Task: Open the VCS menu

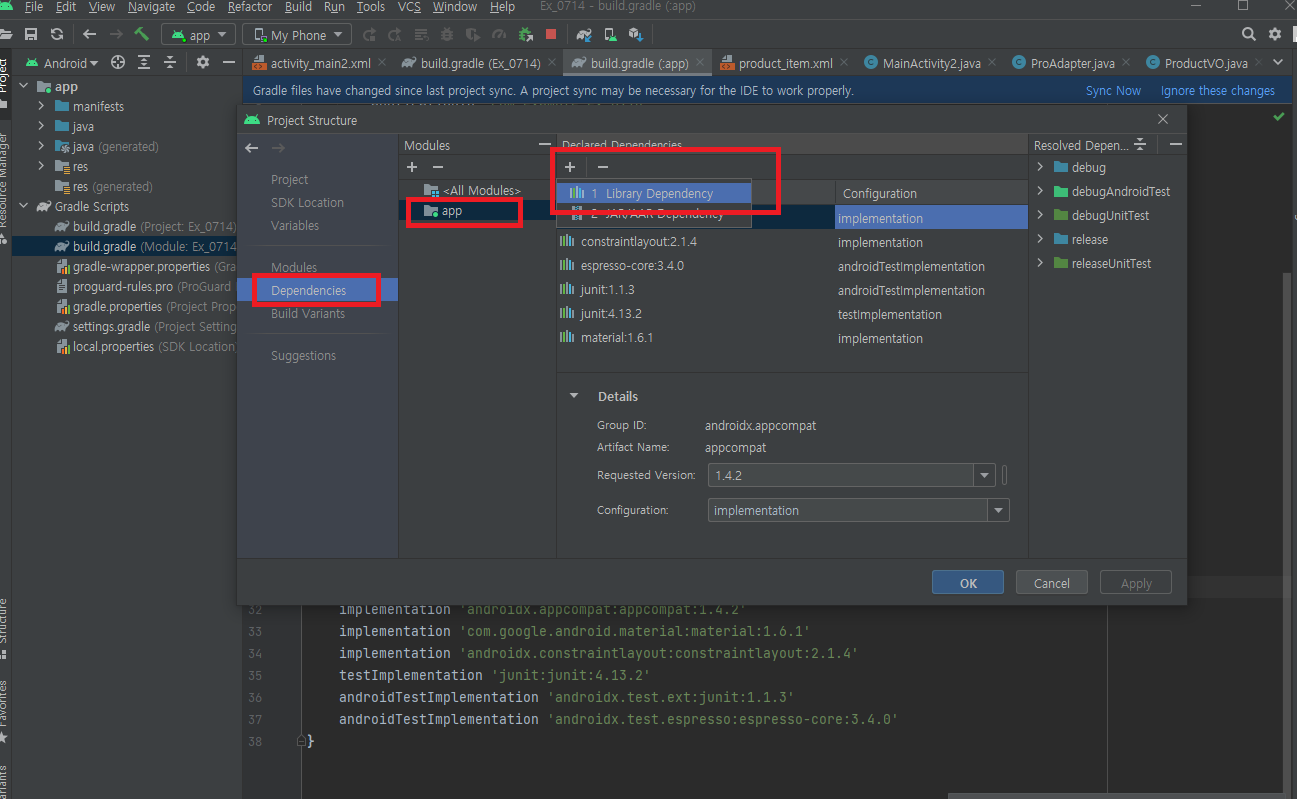Action: click(409, 7)
